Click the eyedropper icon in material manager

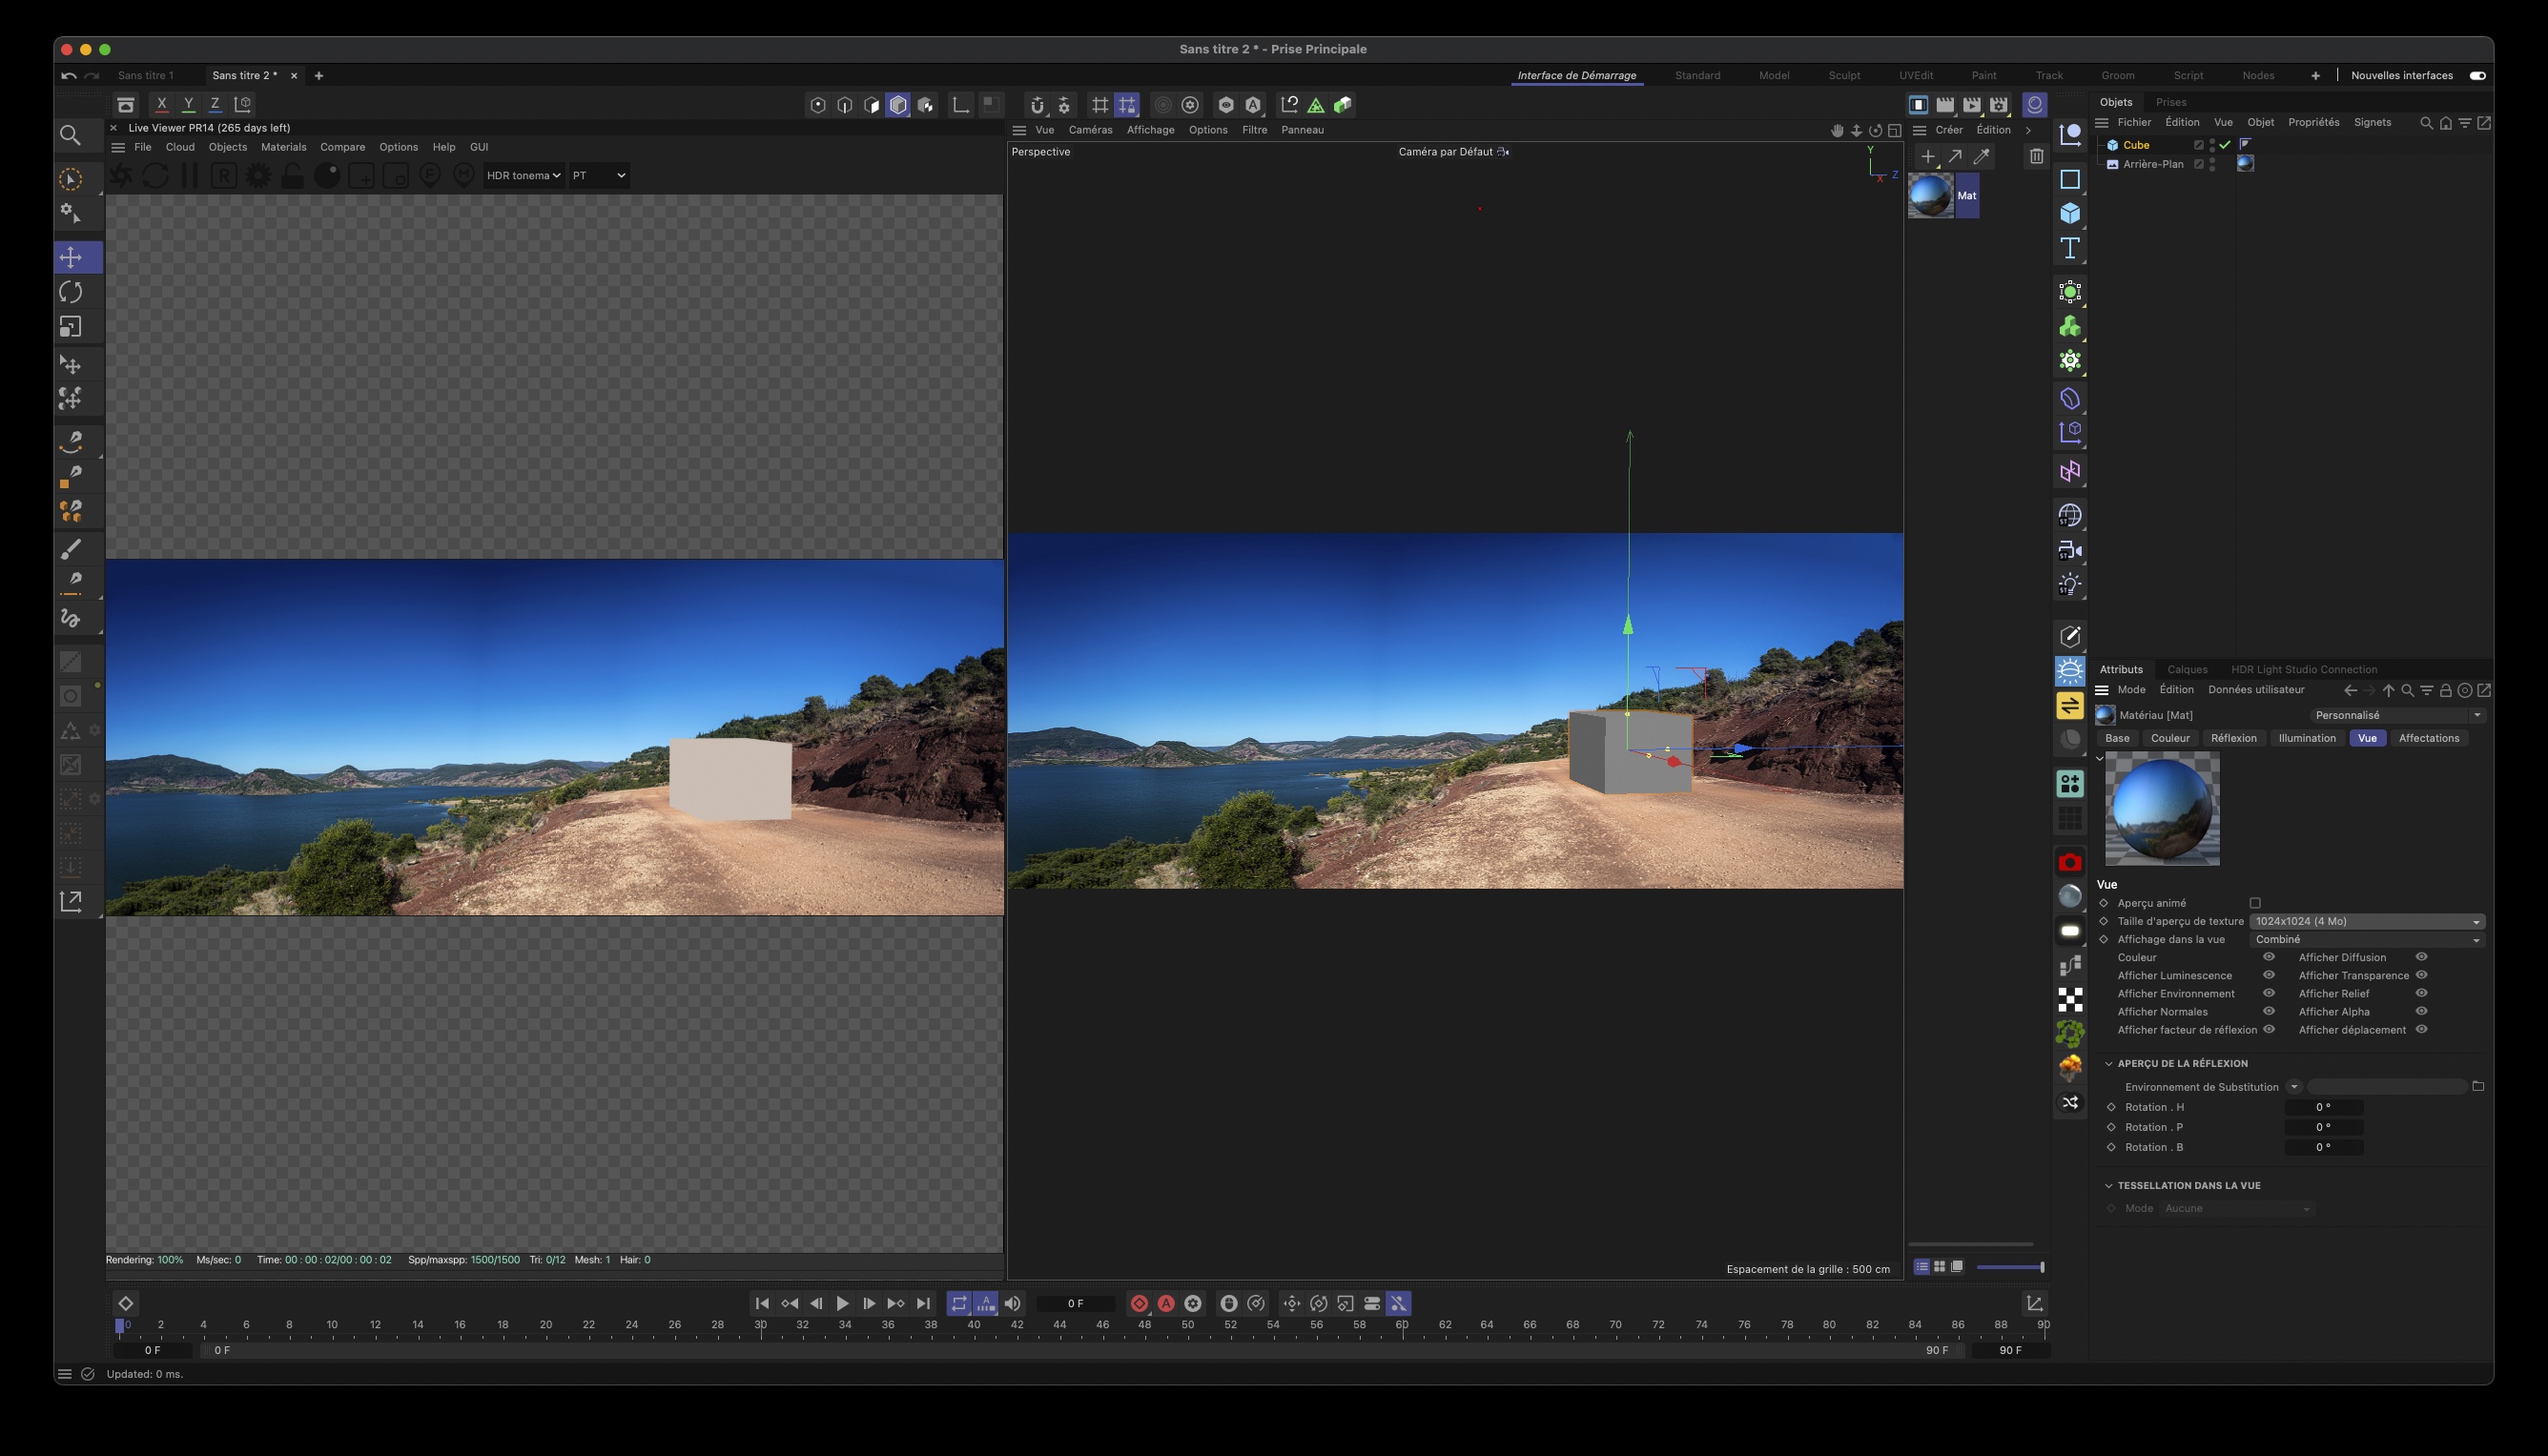pyautogui.click(x=1981, y=156)
